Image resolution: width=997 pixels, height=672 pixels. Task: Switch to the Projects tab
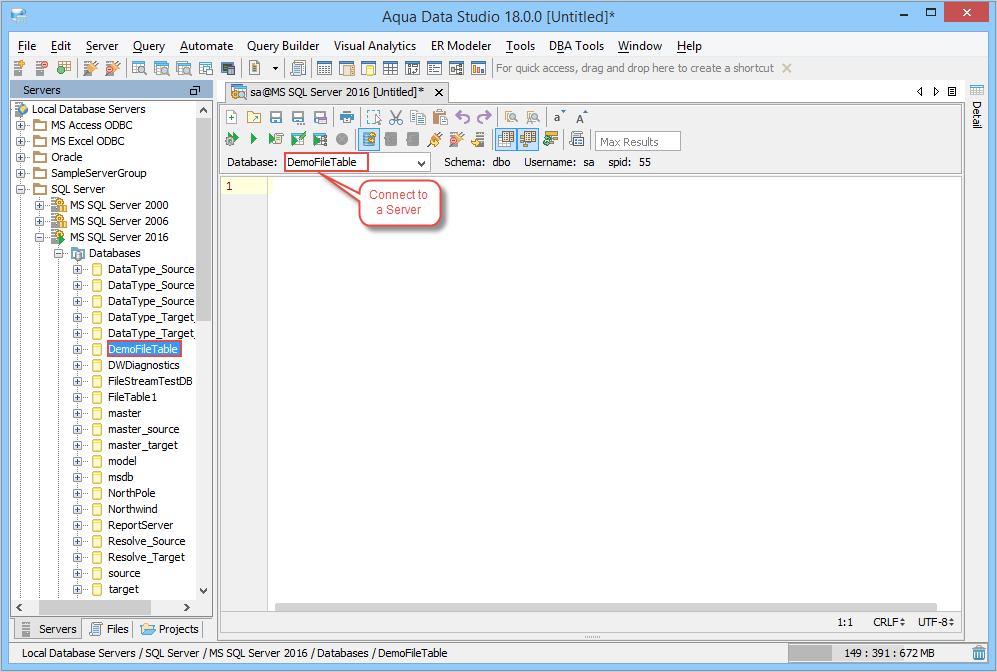(x=170, y=629)
